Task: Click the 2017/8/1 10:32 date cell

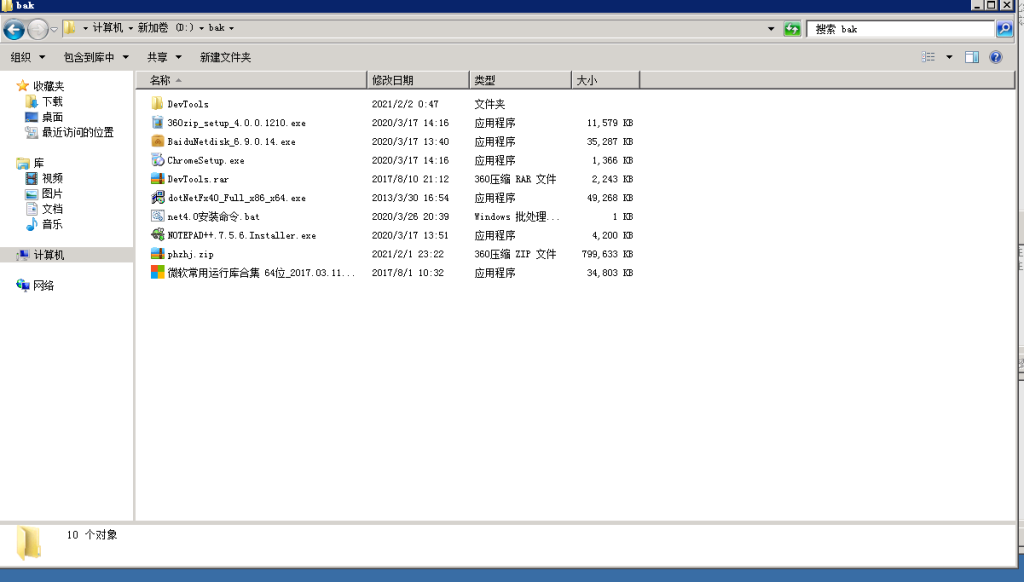Action: pos(408,273)
